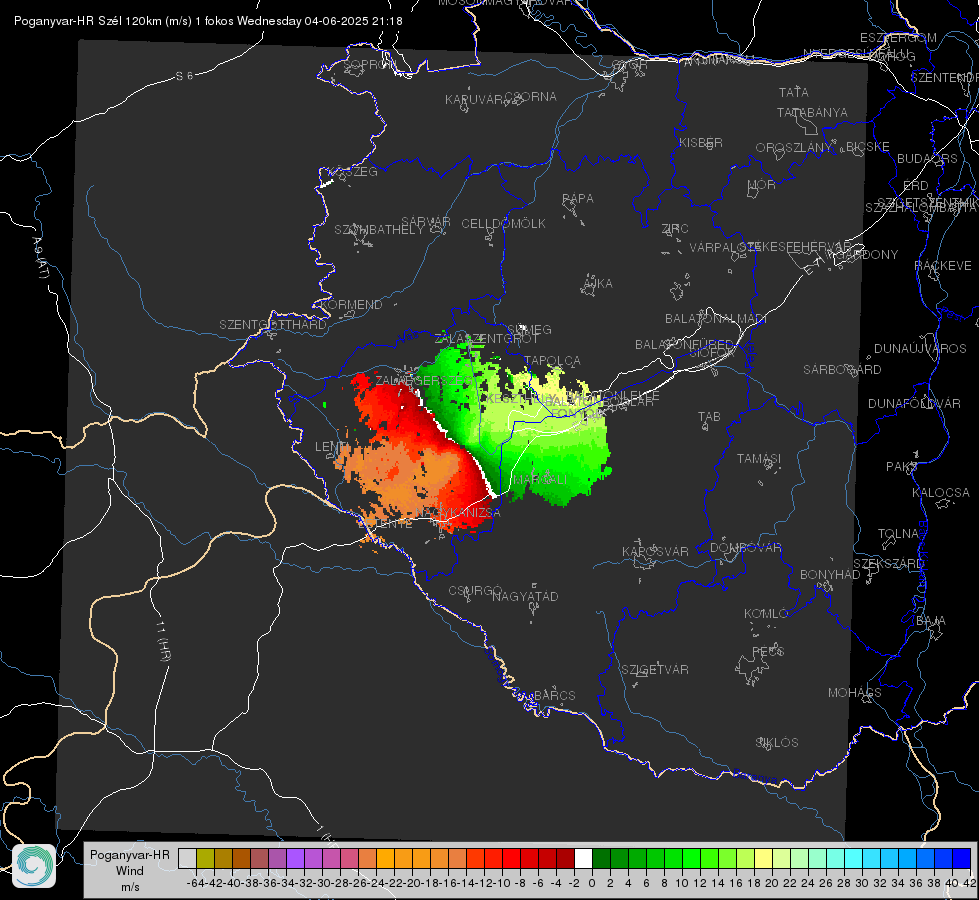The height and width of the screenshot is (900, 979).
Task: Click the DOMBÓVÁR label
Action: coord(745,548)
